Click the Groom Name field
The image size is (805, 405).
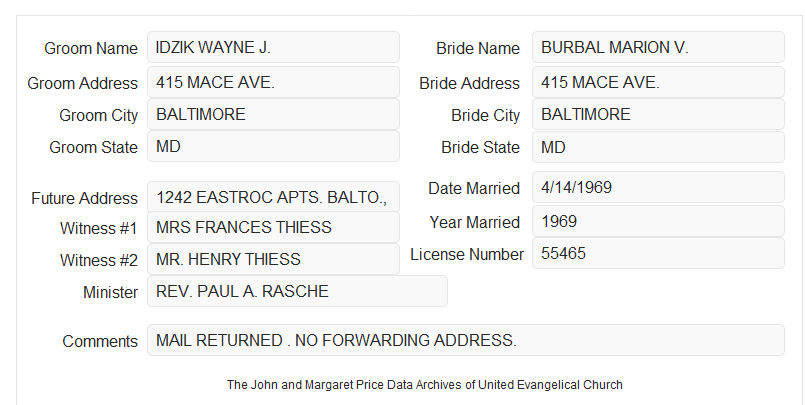(273, 47)
